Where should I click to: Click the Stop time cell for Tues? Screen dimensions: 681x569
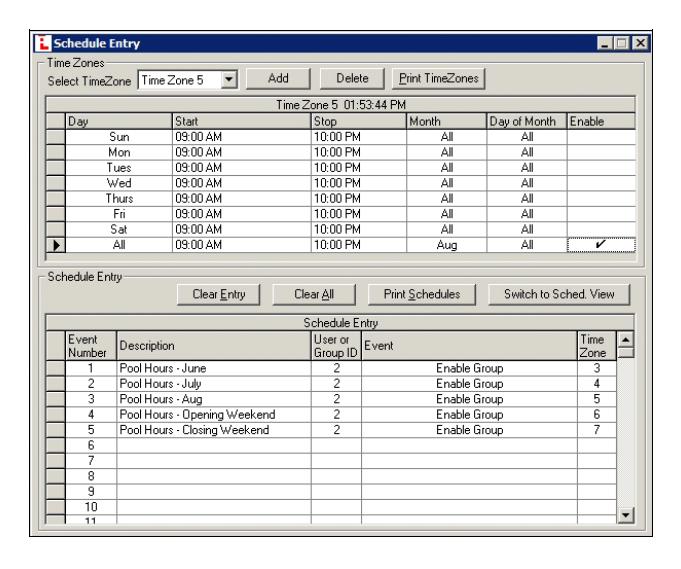point(359,168)
